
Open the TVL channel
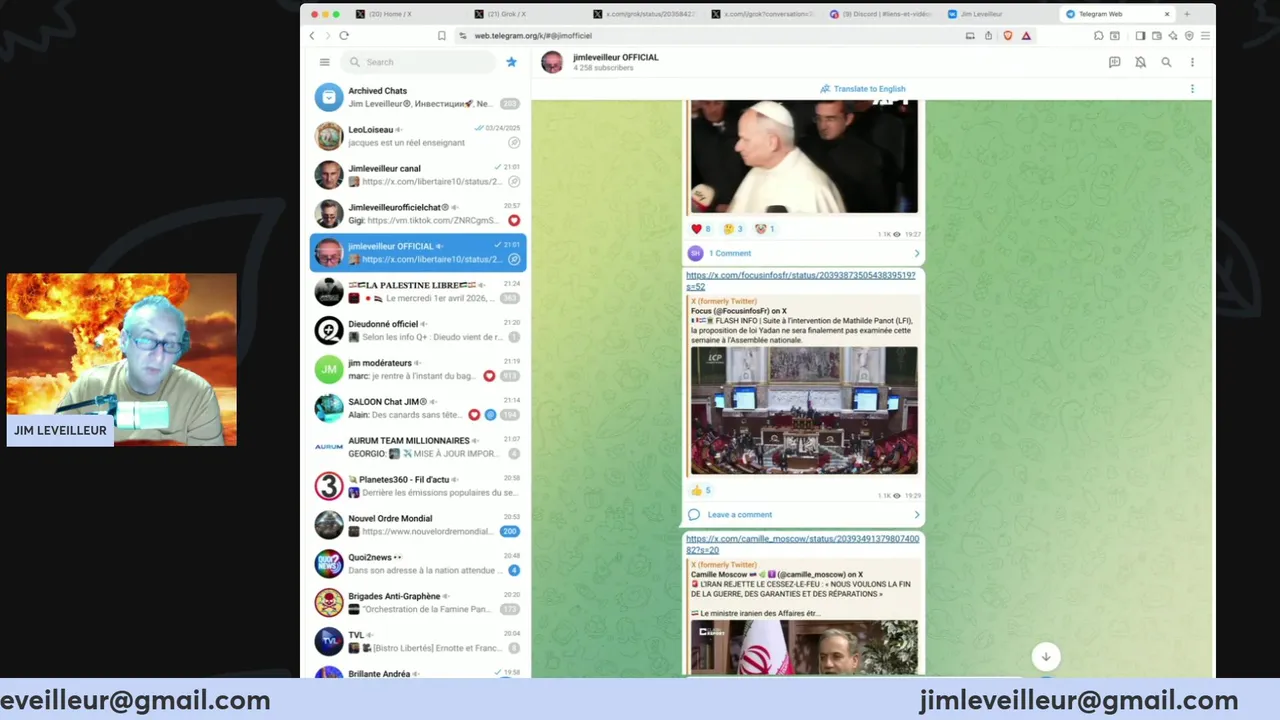tap(418, 641)
